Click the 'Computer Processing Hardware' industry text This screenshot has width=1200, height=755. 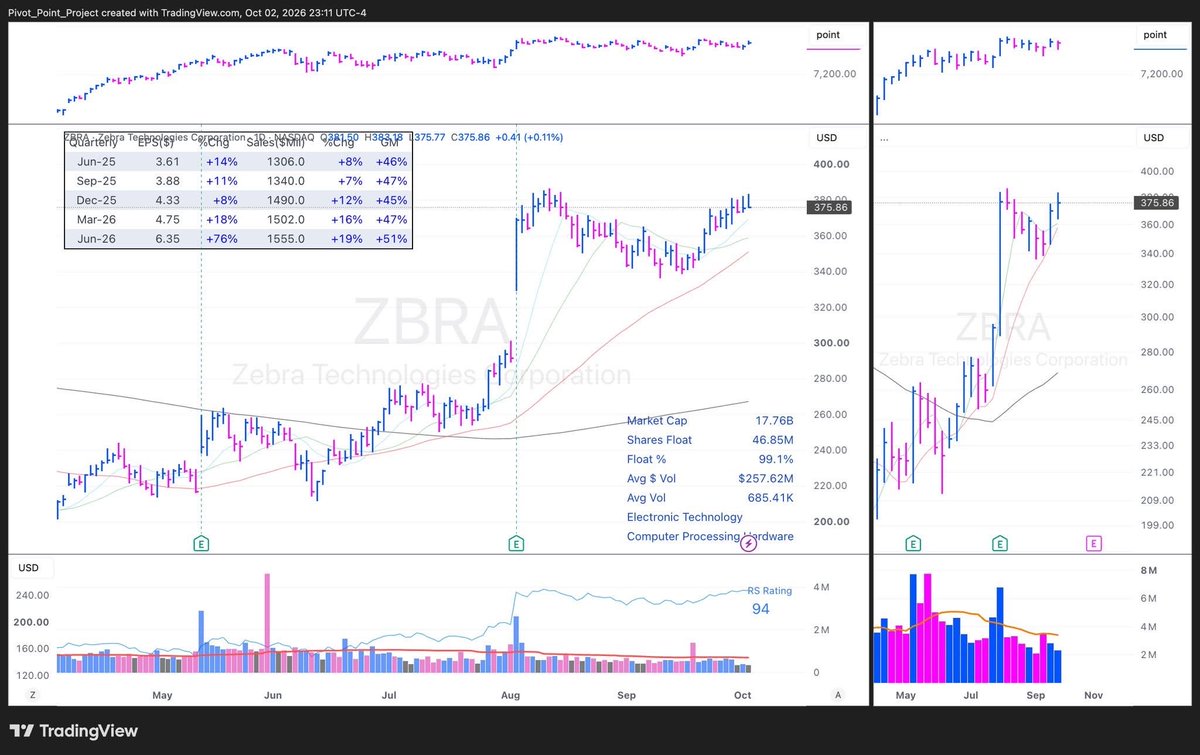(x=710, y=537)
